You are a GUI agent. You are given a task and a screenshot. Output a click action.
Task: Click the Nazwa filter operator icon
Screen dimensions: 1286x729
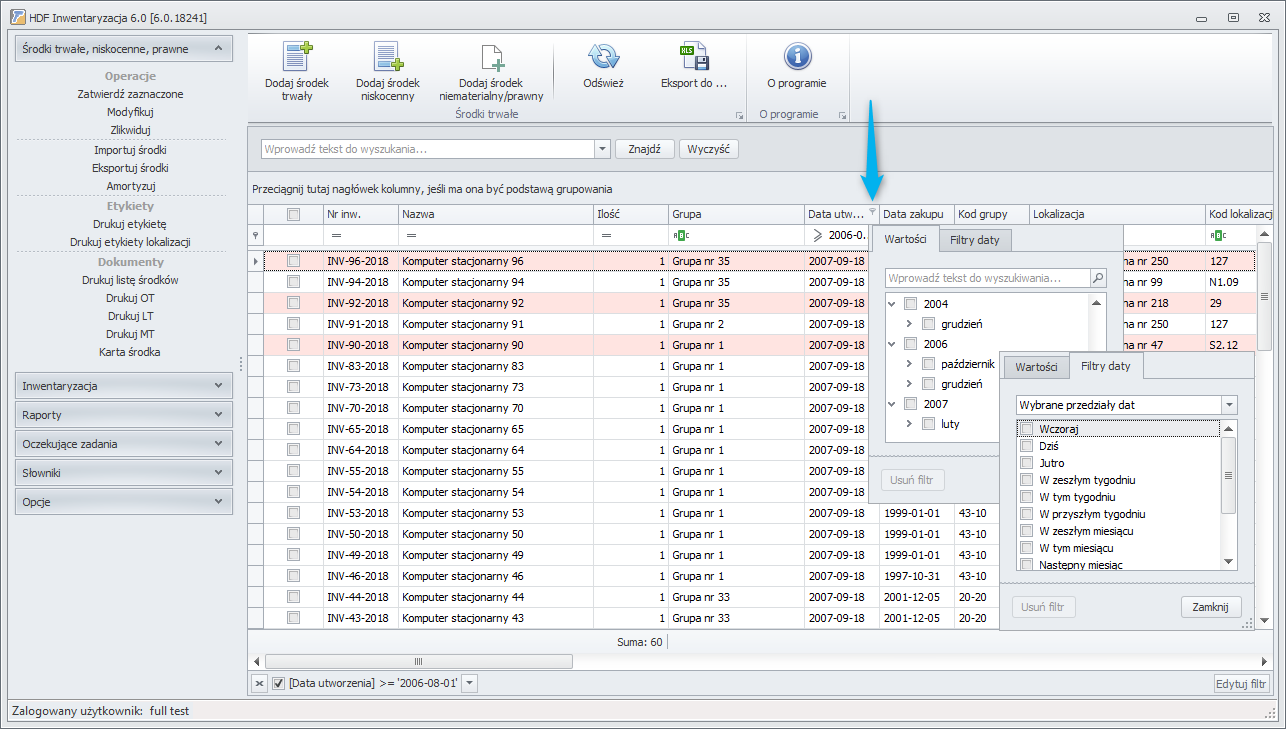410,235
